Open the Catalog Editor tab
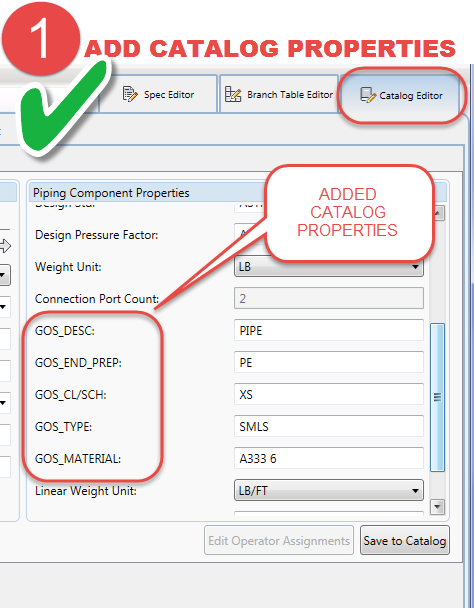474x608 pixels. (400, 95)
